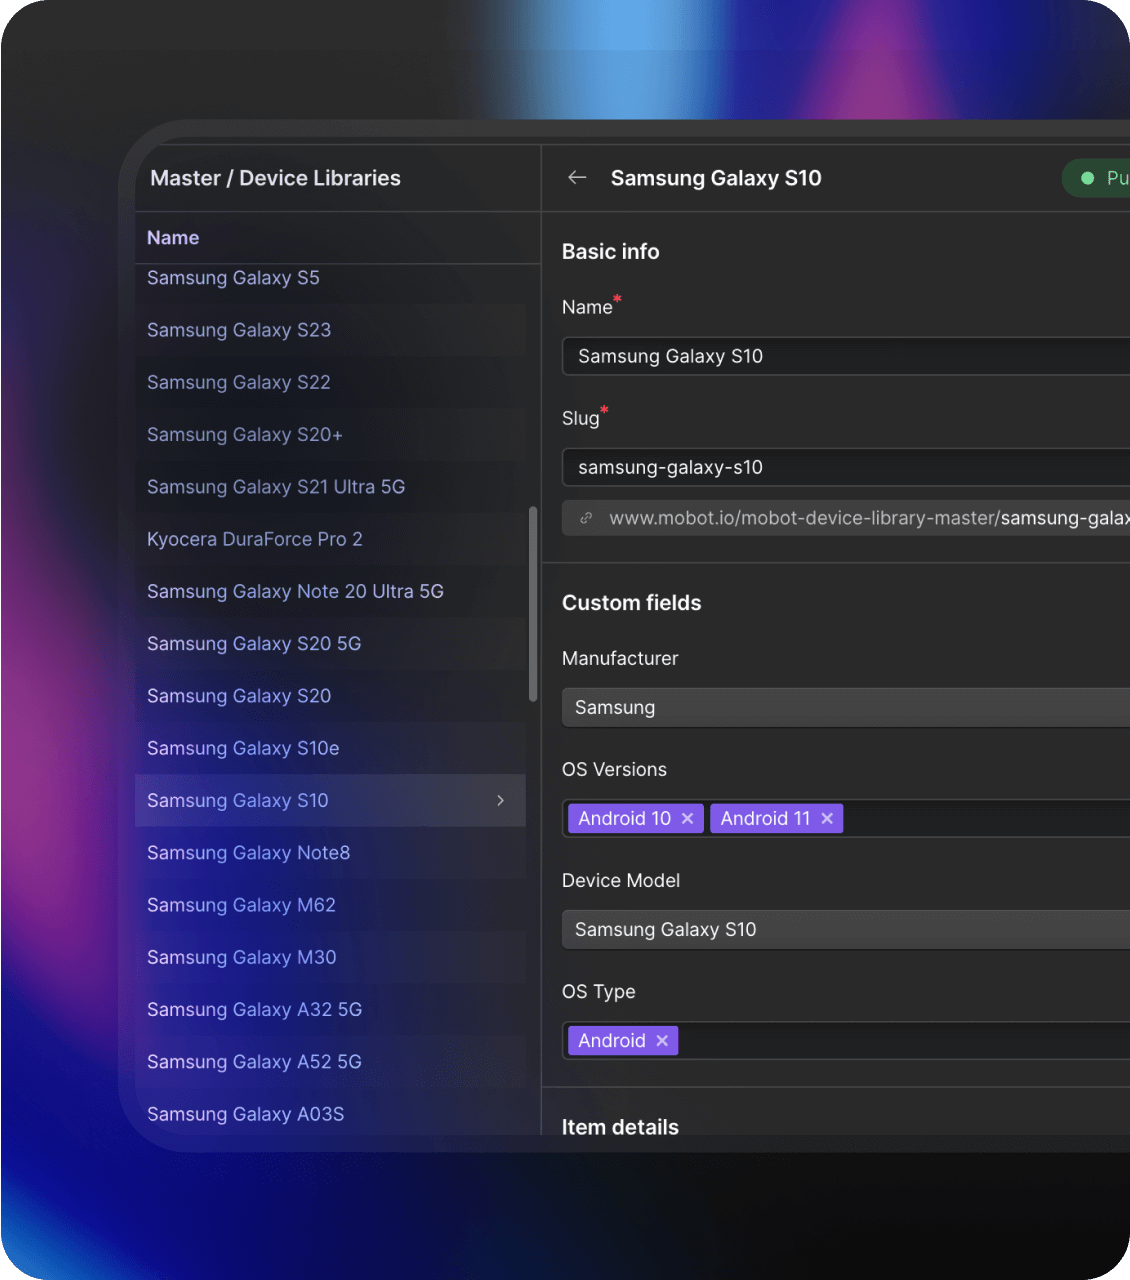Edit the Name input field

pyautogui.click(x=846, y=356)
